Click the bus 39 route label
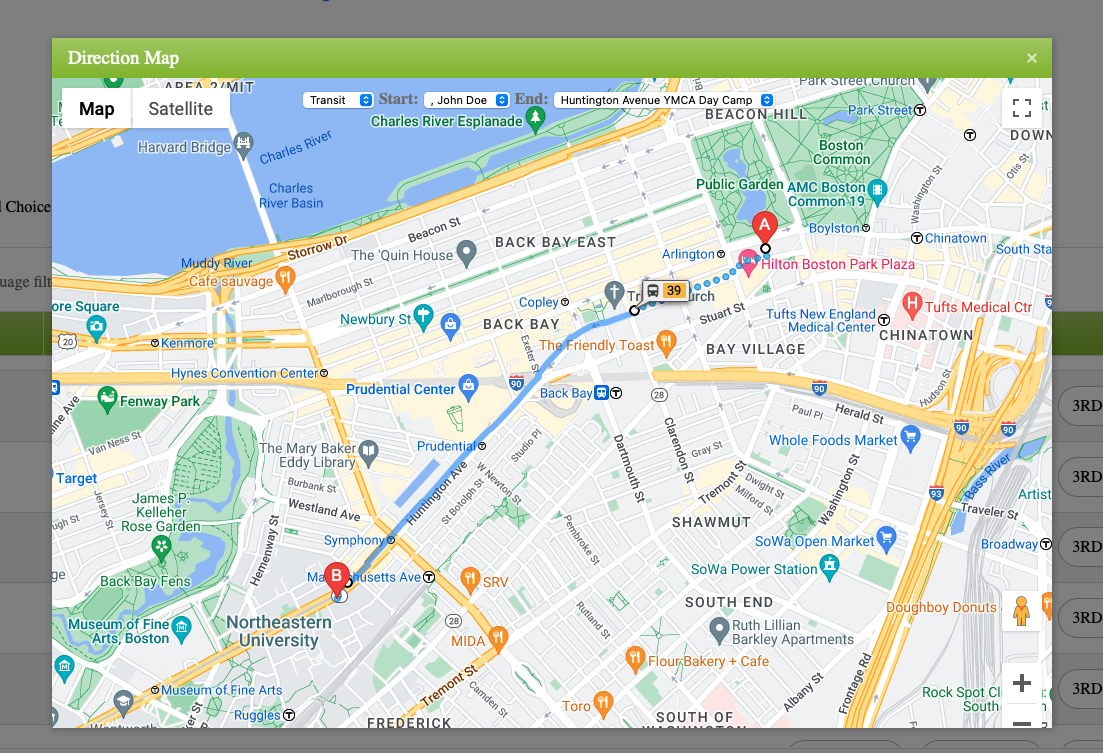This screenshot has width=1103, height=753. click(665, 290)
